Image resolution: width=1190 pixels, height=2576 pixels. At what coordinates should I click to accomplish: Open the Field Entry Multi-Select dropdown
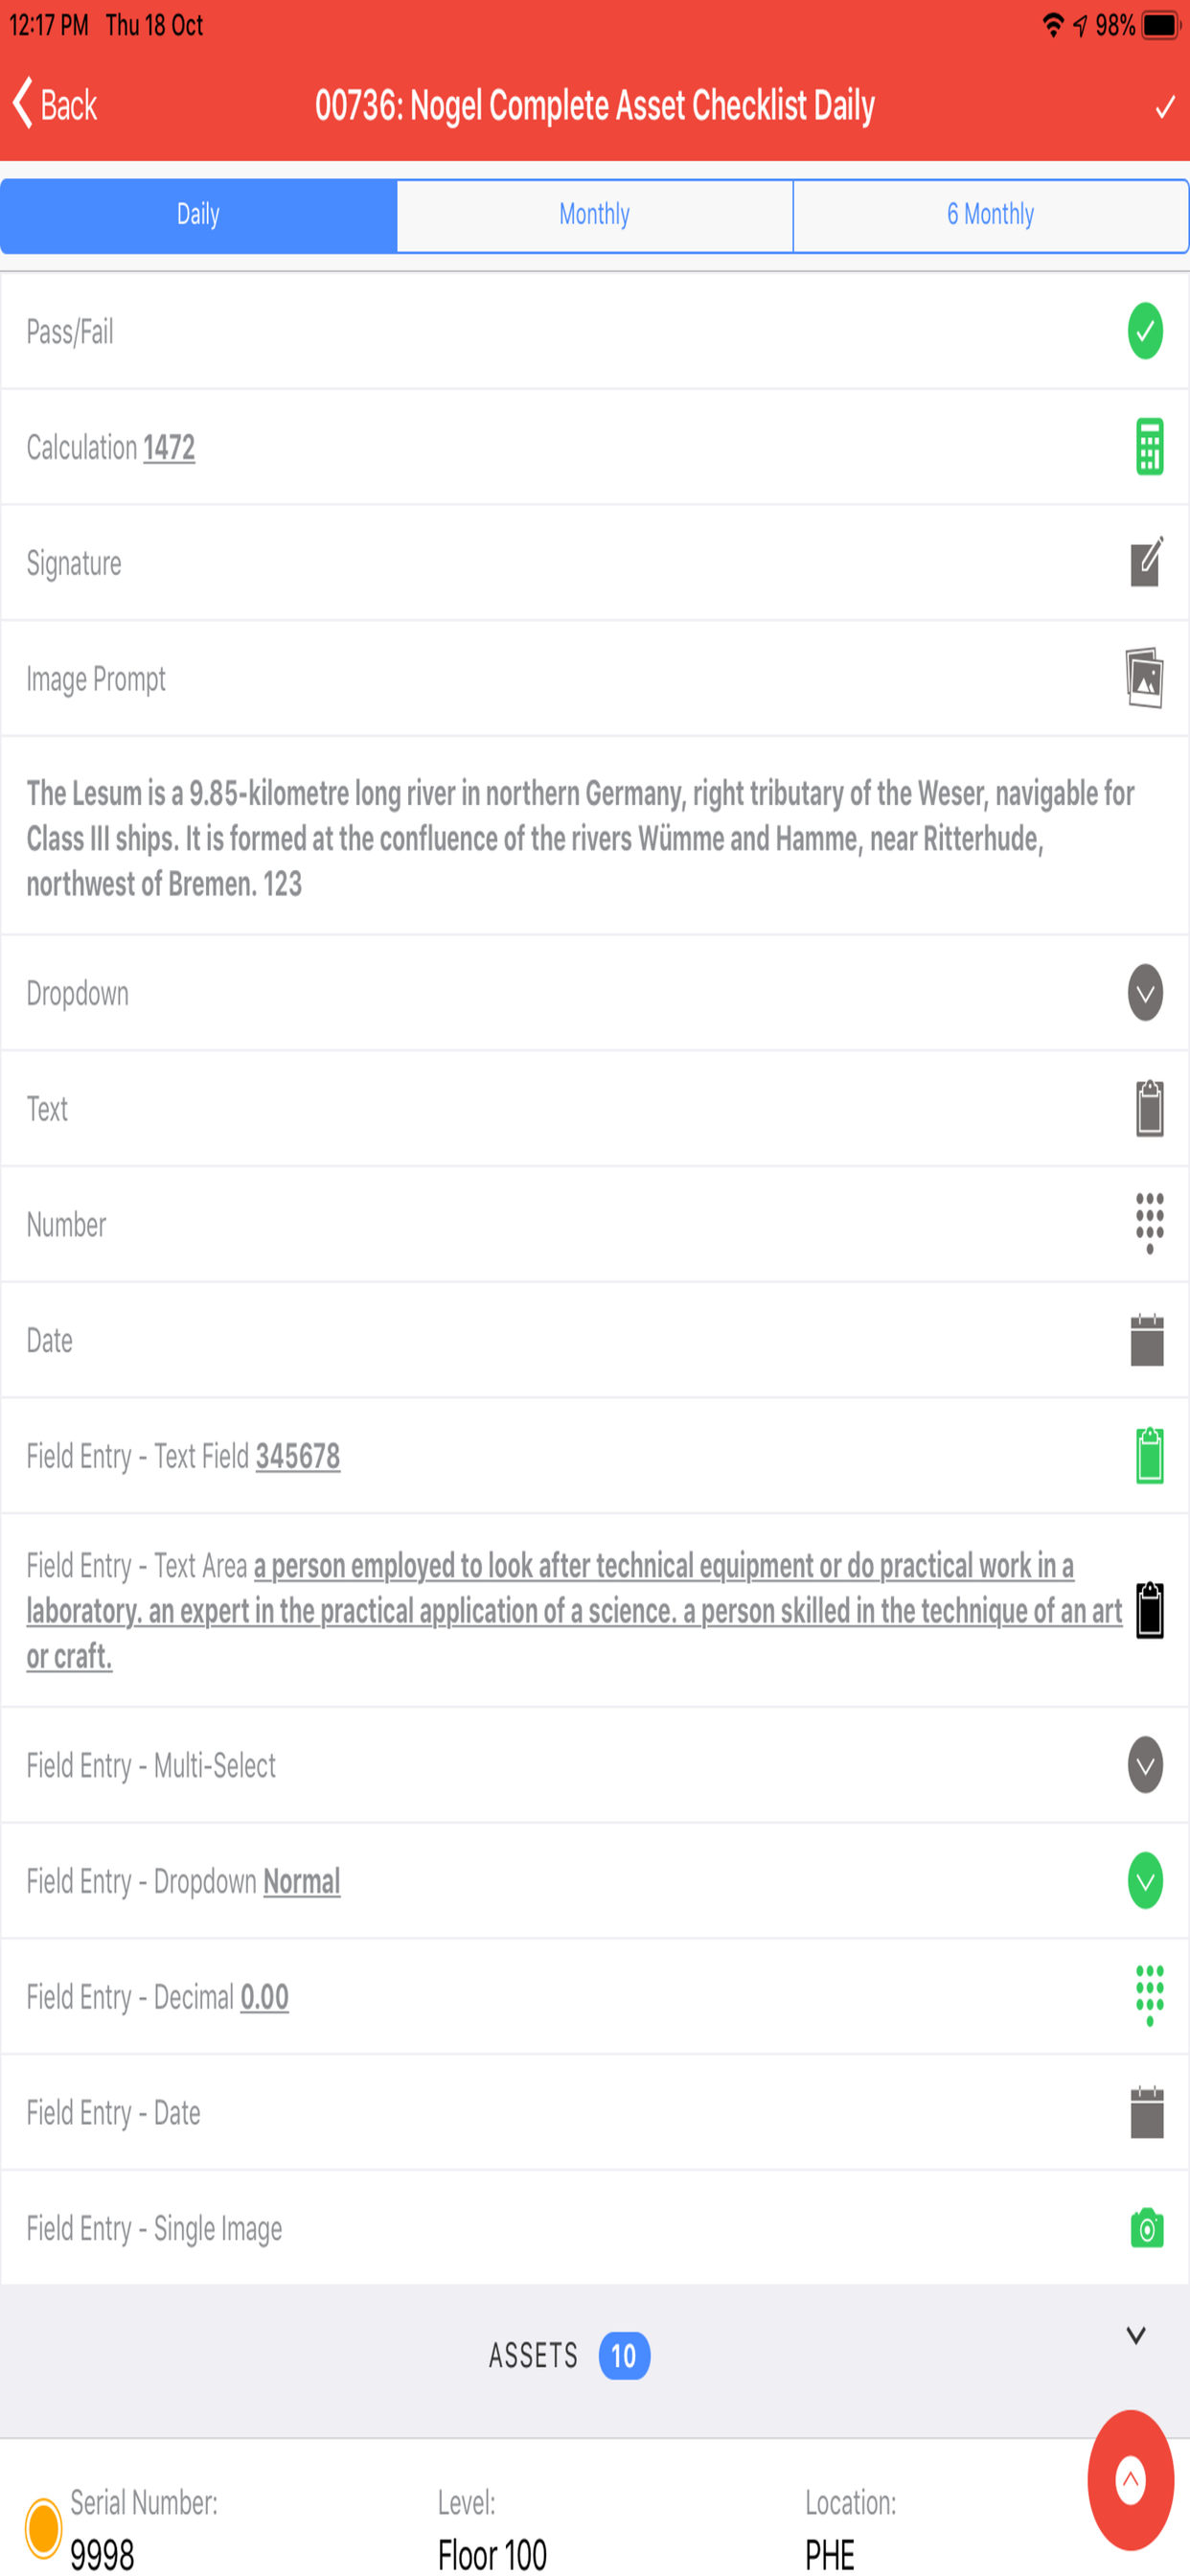pyautogui.click(x=1145, y=1765)
